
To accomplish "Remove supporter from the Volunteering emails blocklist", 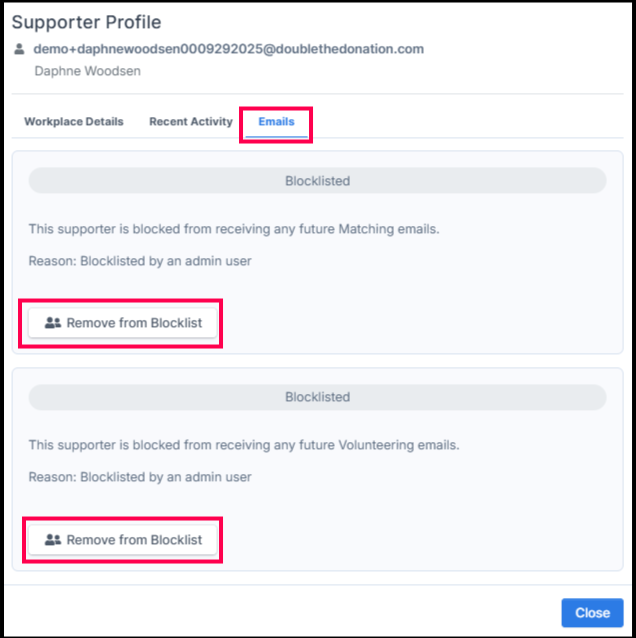I will (x=123, y=540).
